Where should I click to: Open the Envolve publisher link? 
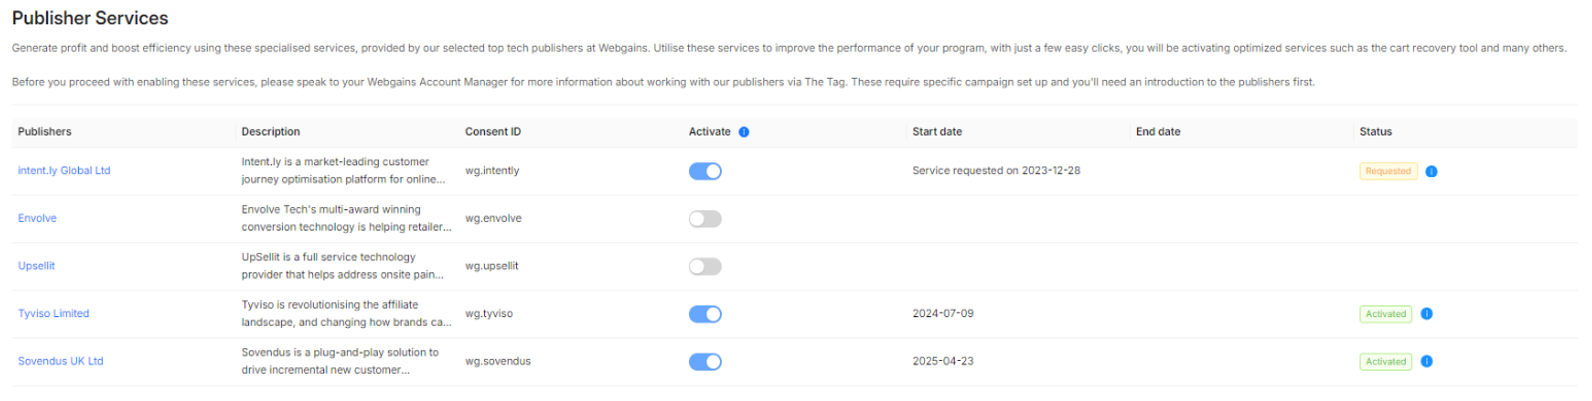pos(37,218)
